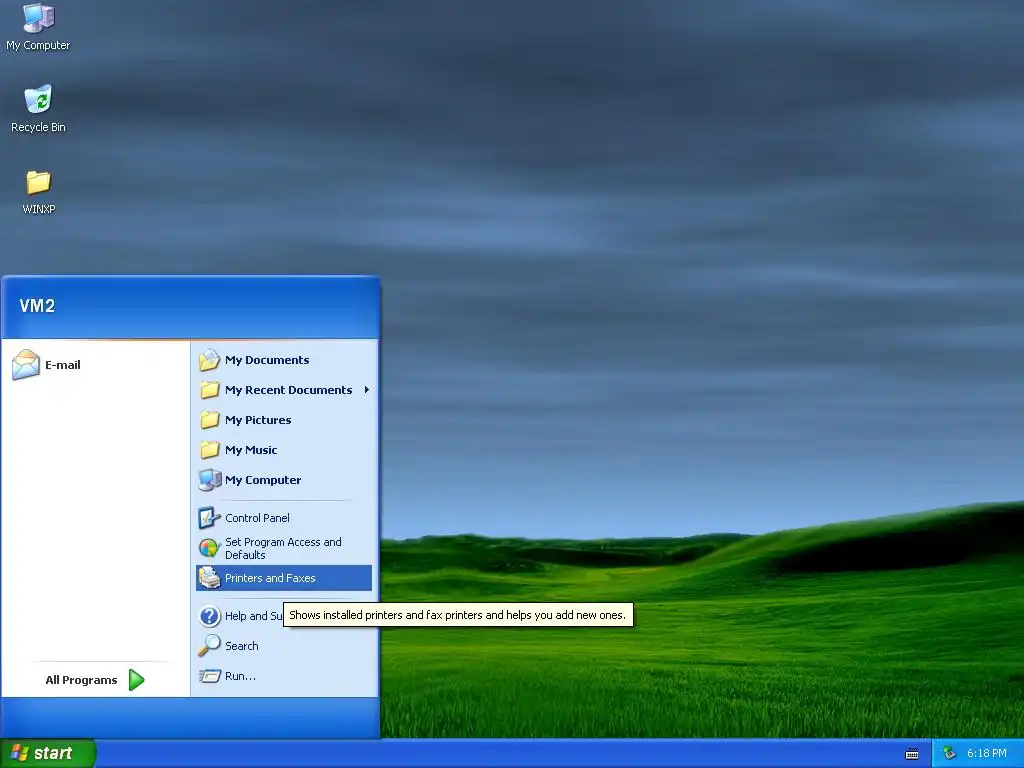
Task: Click the keyboard icon in the taskbar
Action: pyautogui.click(x=912, y=754)
